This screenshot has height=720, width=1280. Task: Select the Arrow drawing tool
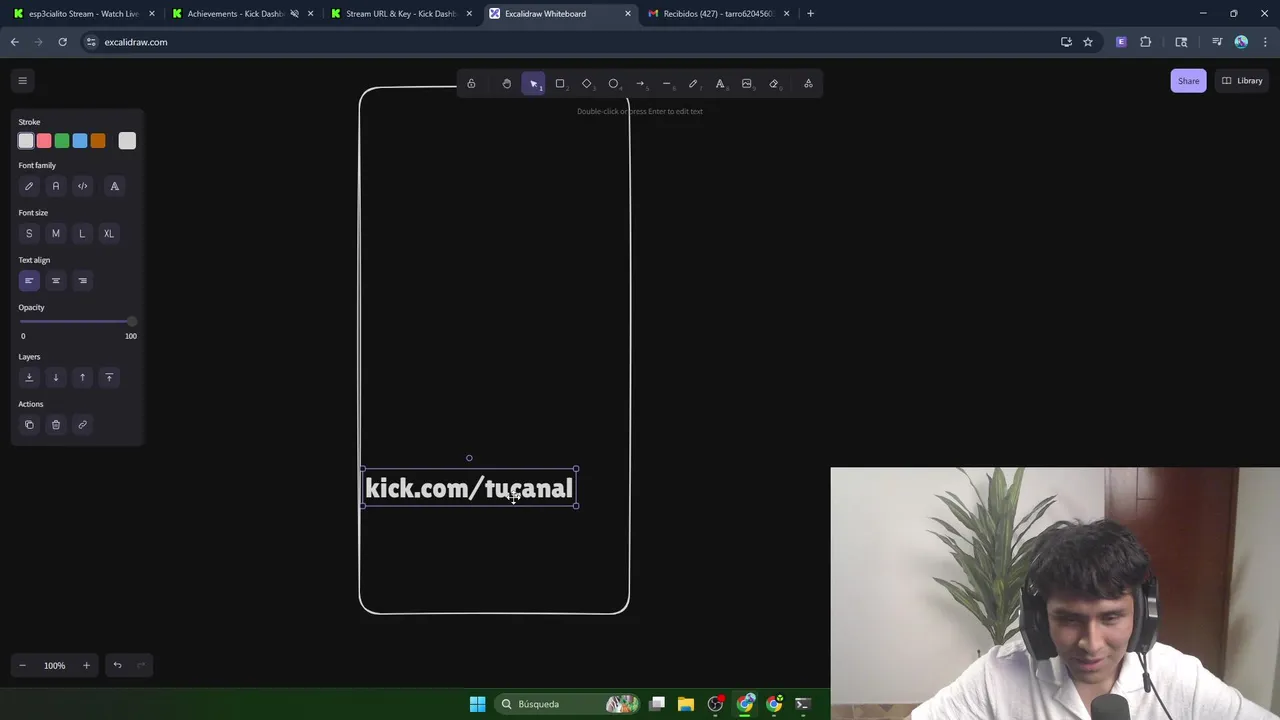[x=640, y=84]
